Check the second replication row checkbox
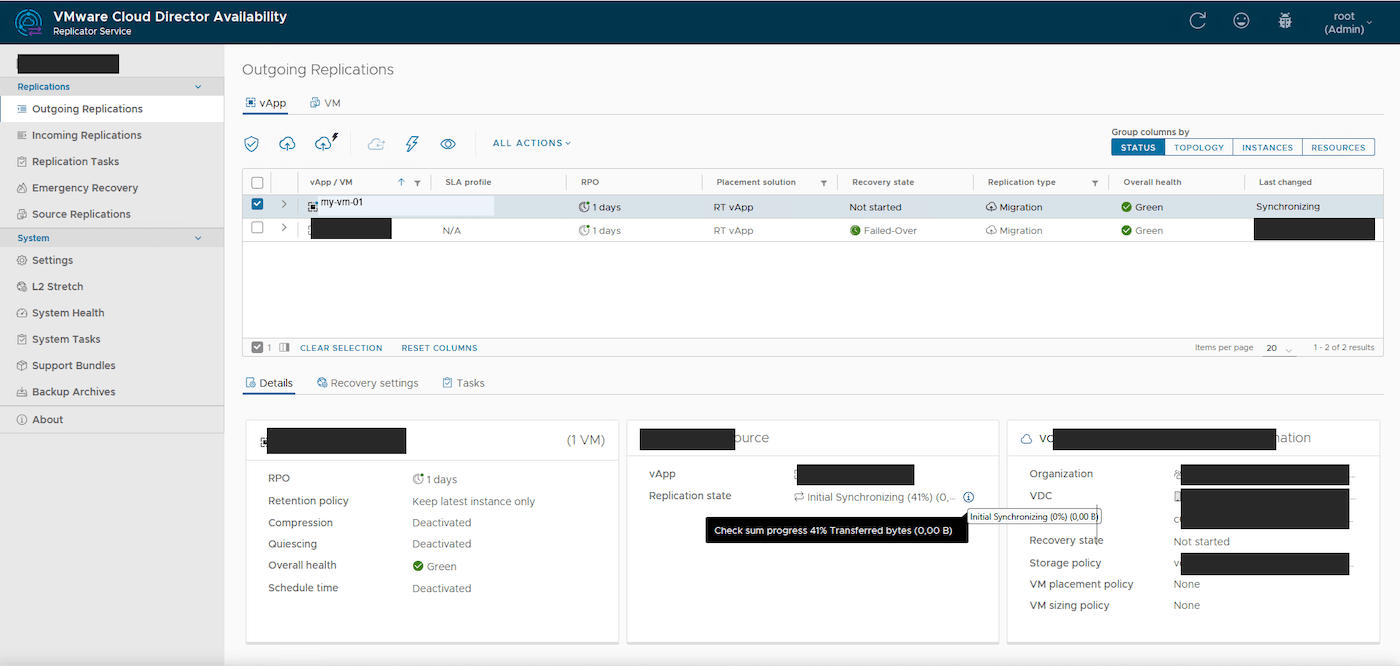1400x666 pixels. pos(257,228)
